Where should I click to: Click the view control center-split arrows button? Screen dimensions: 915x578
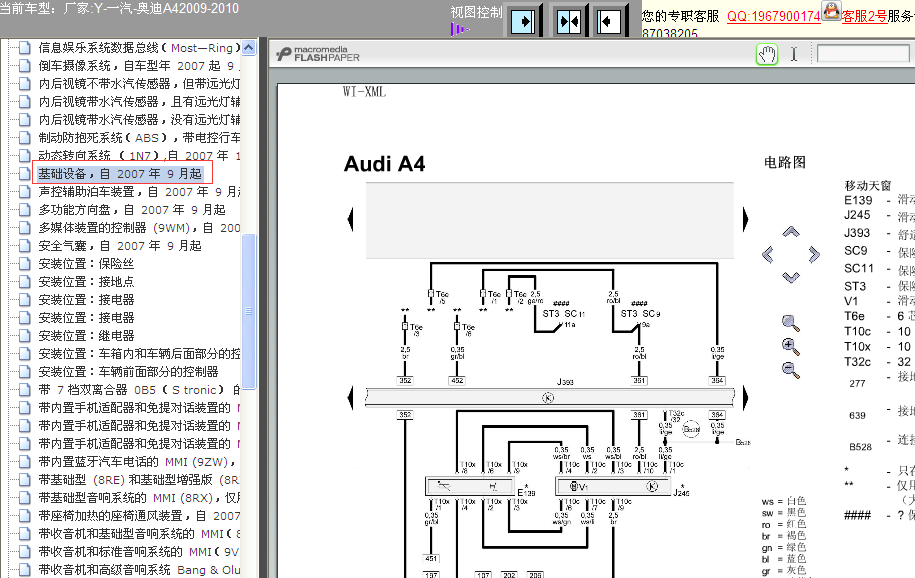pyautogui.click(x=569, y=22)
